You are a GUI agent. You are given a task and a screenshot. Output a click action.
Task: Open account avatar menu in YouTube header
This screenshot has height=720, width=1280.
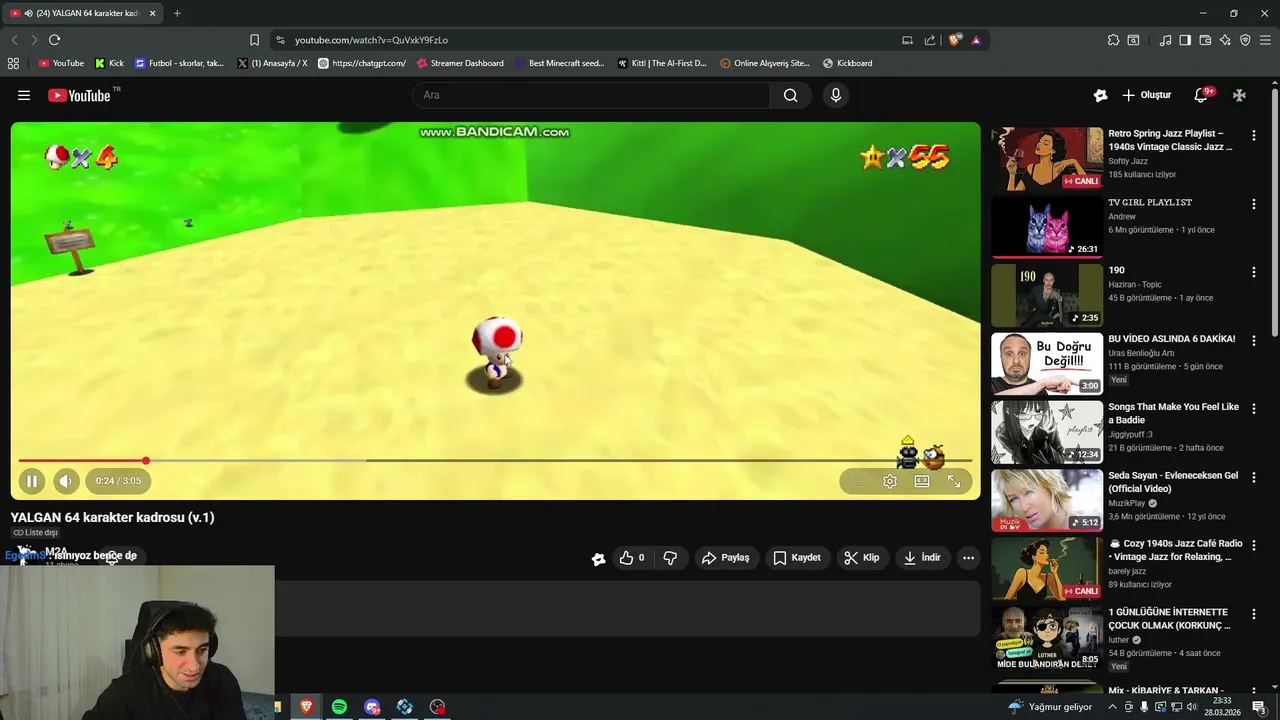tap(1239, 95)
